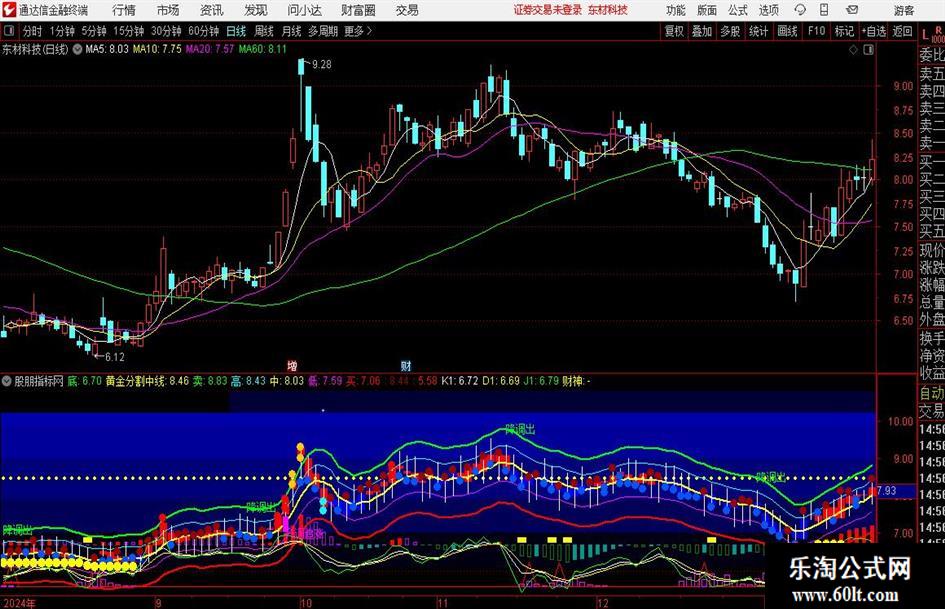Click the 证券交易未登录 login link

click(x=548, y=10)
